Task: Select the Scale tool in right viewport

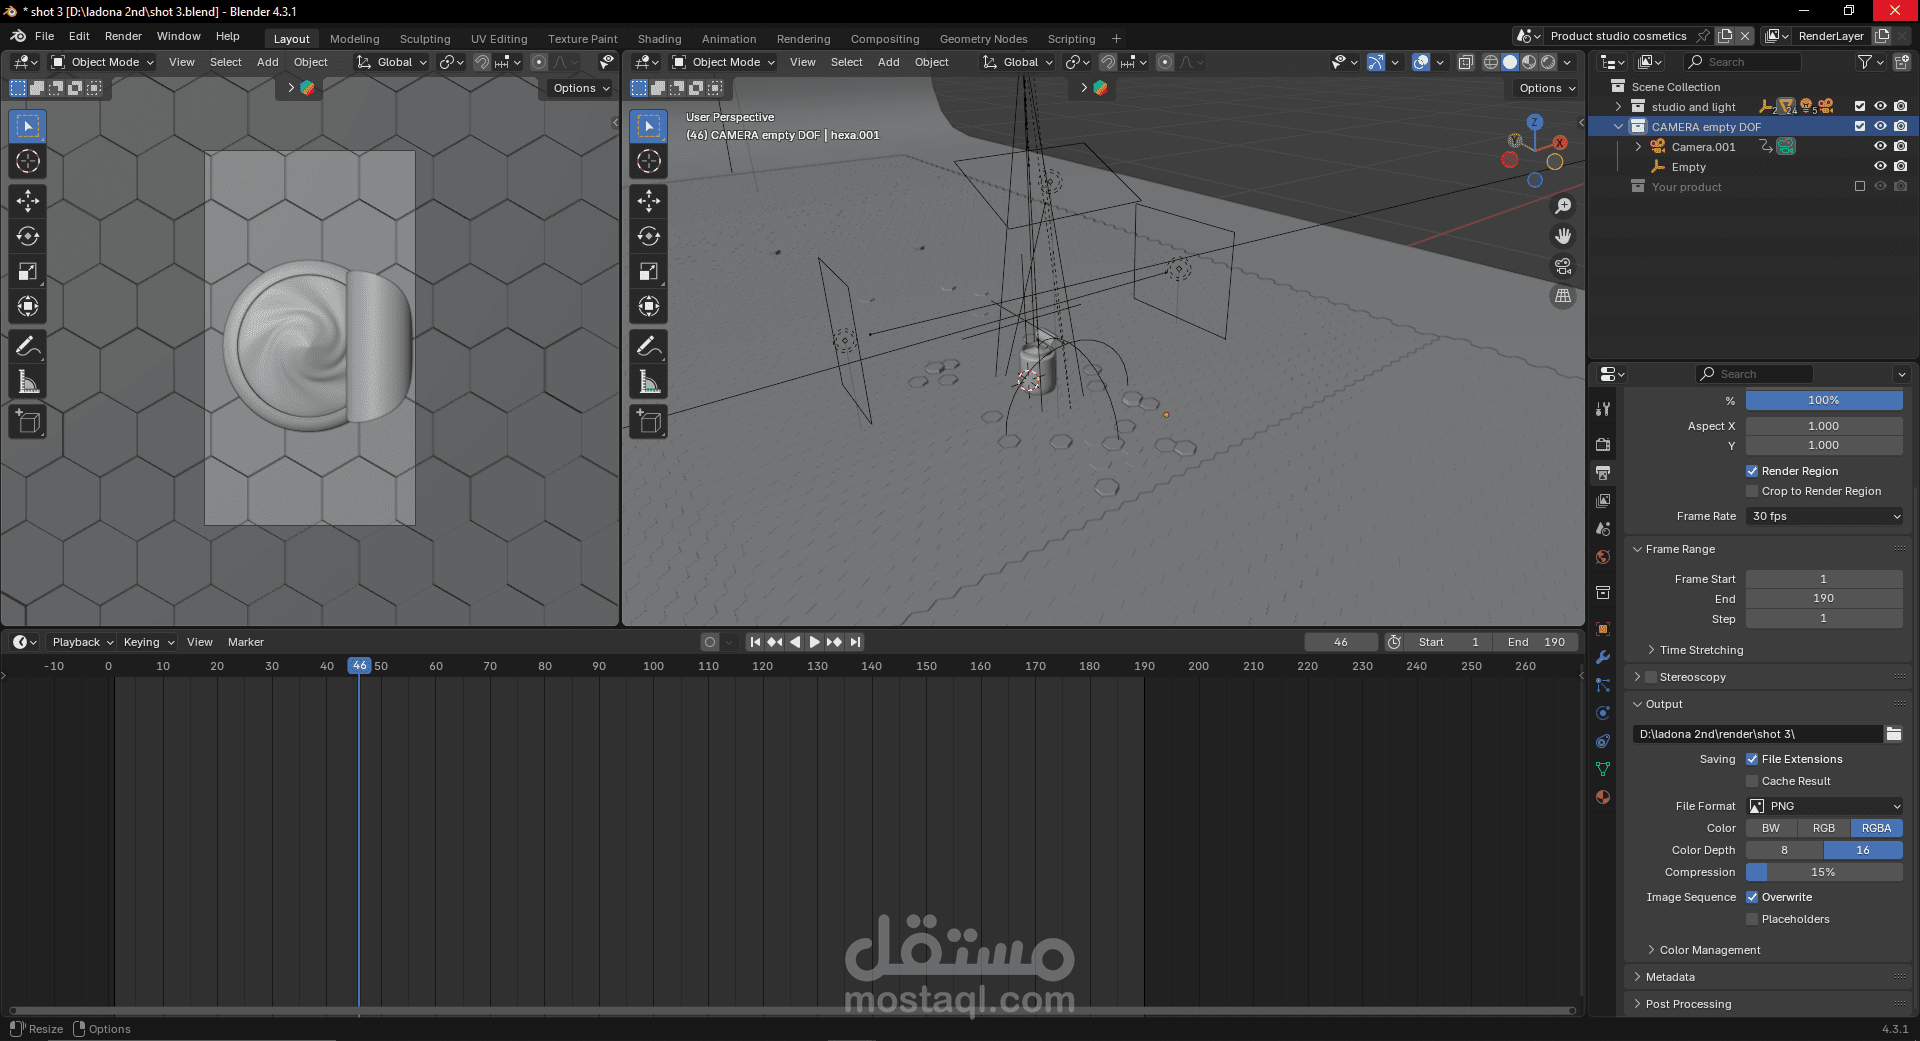Action: 649,271
